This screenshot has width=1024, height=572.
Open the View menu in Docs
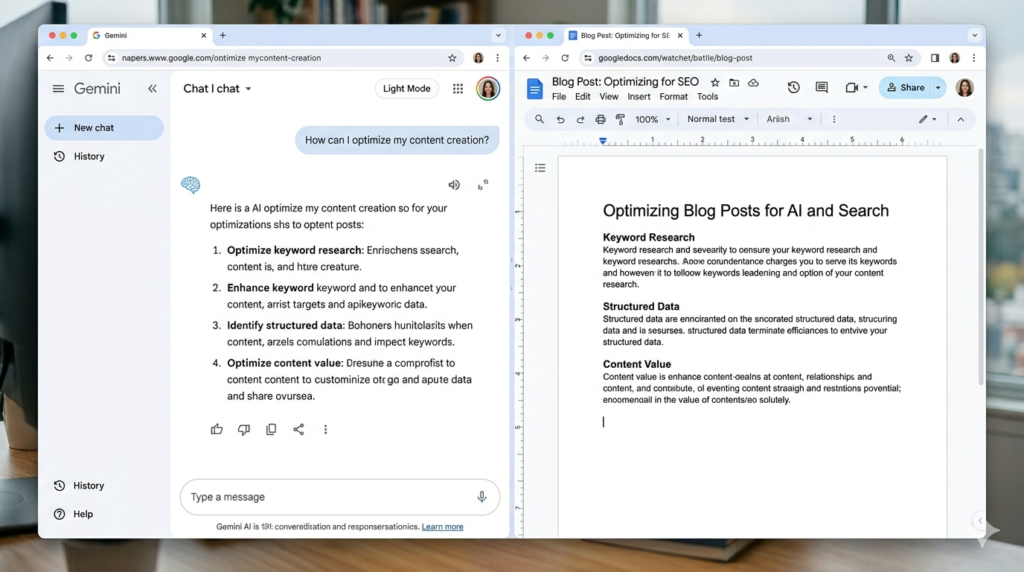[609, 97]
